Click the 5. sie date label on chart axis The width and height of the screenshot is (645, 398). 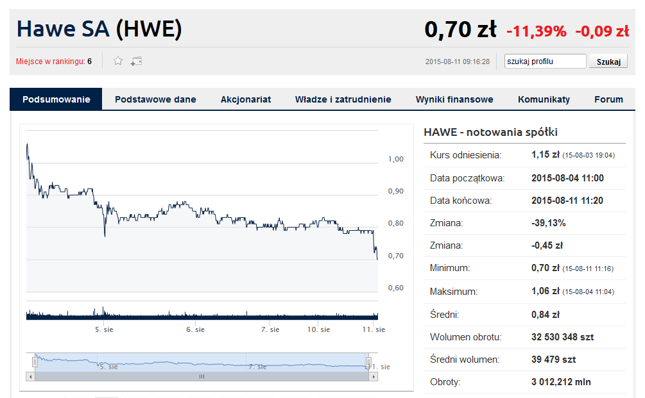click(x=104, y=329)
